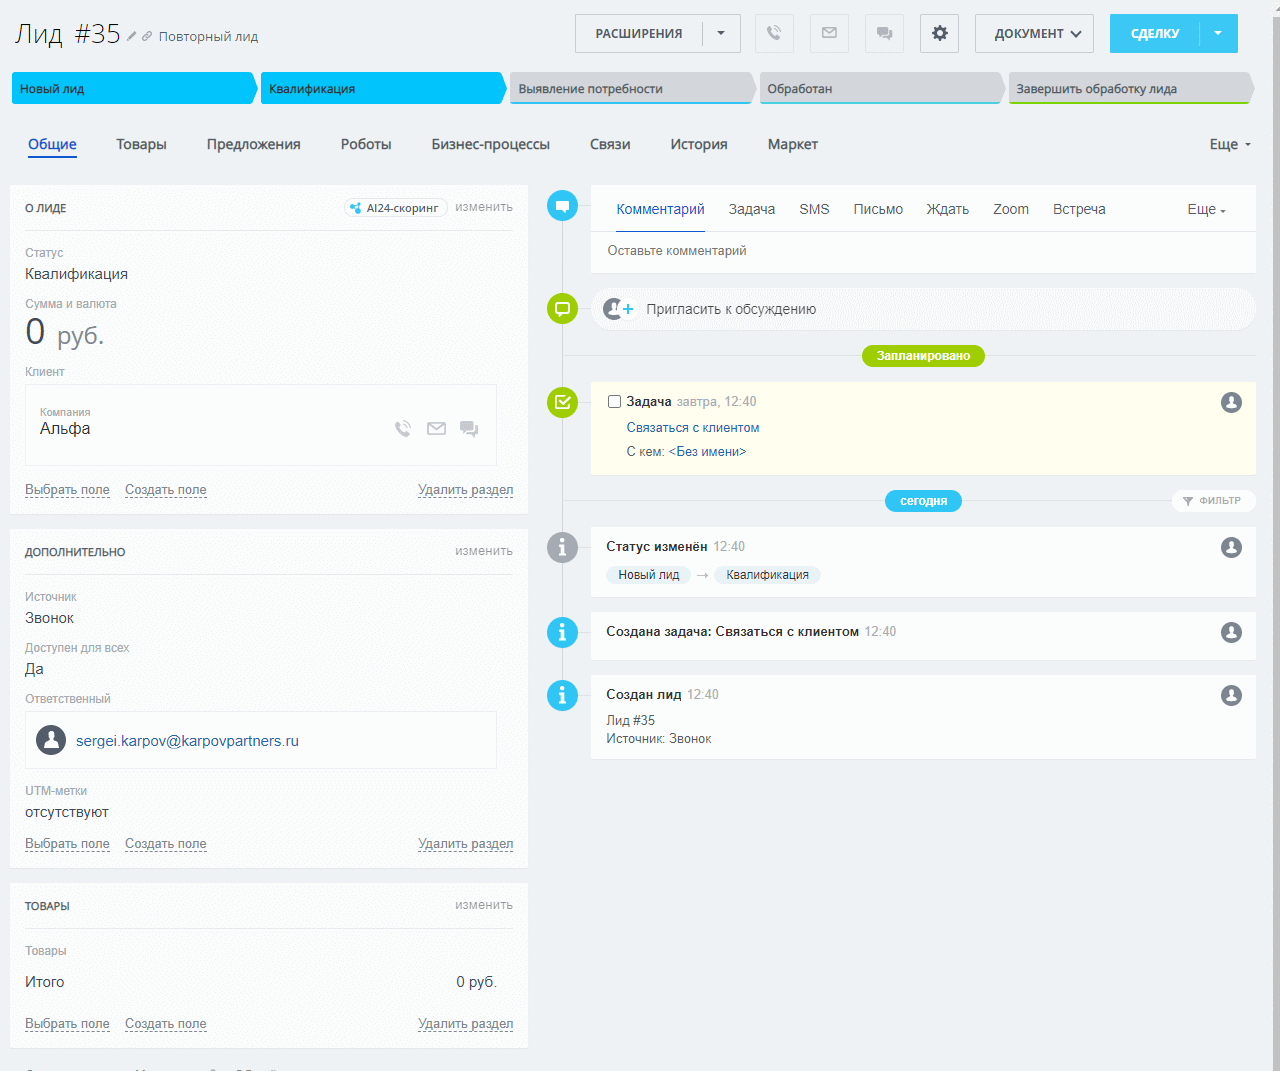Email company Альфа via envelope icon
This screenshot has height=1071, width=1280.
[436, 429]
